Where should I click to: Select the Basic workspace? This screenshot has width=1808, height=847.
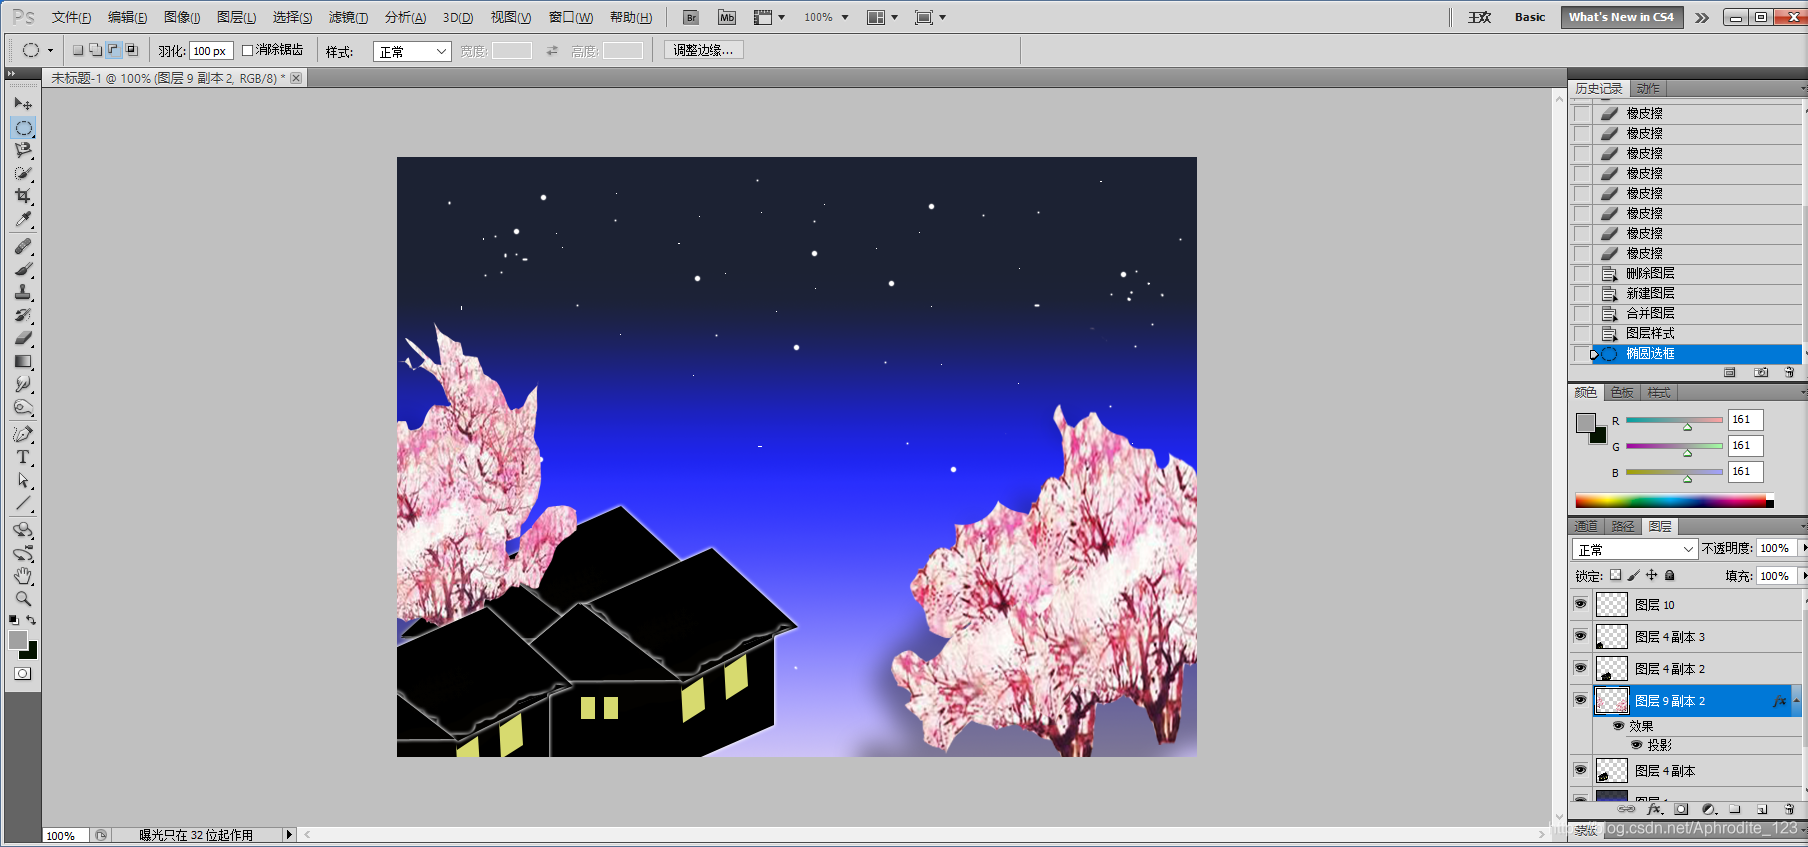coord(1530,17)
